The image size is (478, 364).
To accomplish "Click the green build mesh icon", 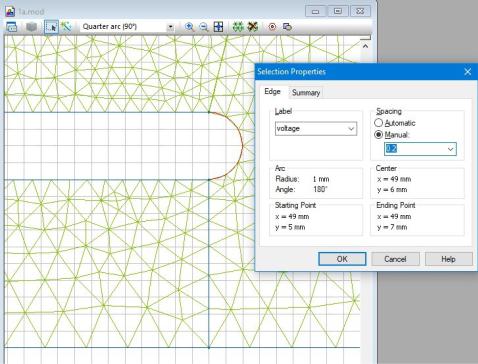I will point(238,27).
